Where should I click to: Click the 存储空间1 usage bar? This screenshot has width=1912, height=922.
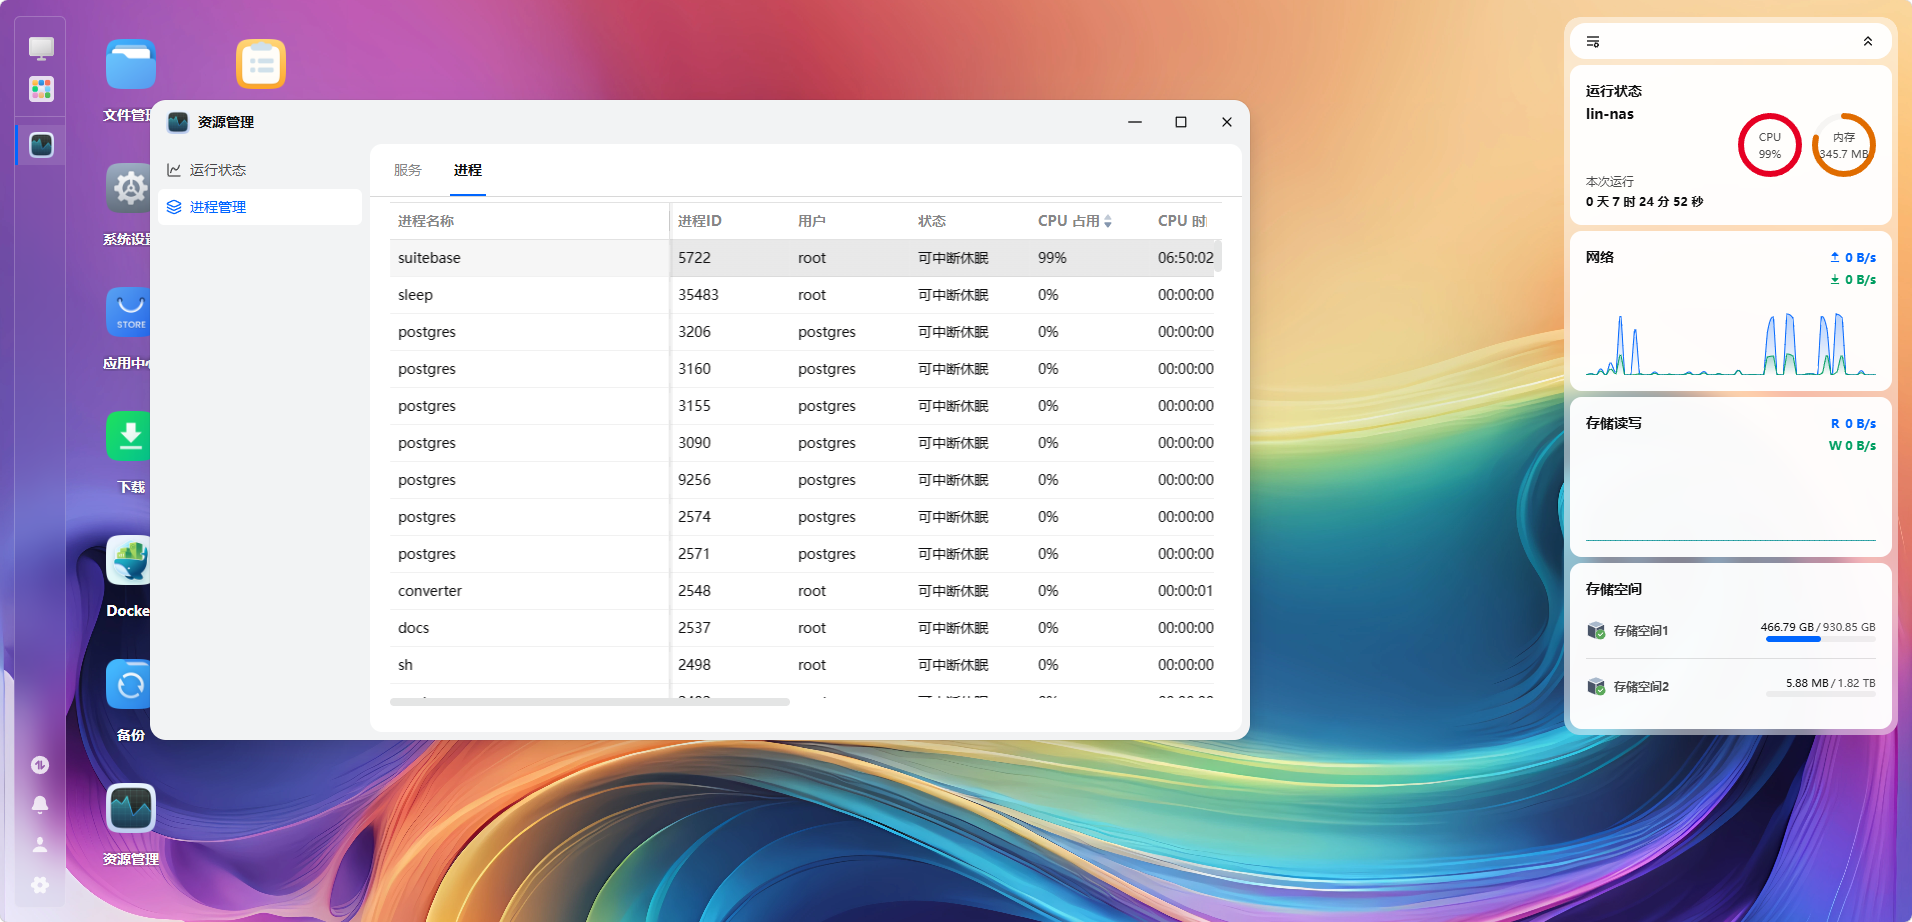[1820, 639]
